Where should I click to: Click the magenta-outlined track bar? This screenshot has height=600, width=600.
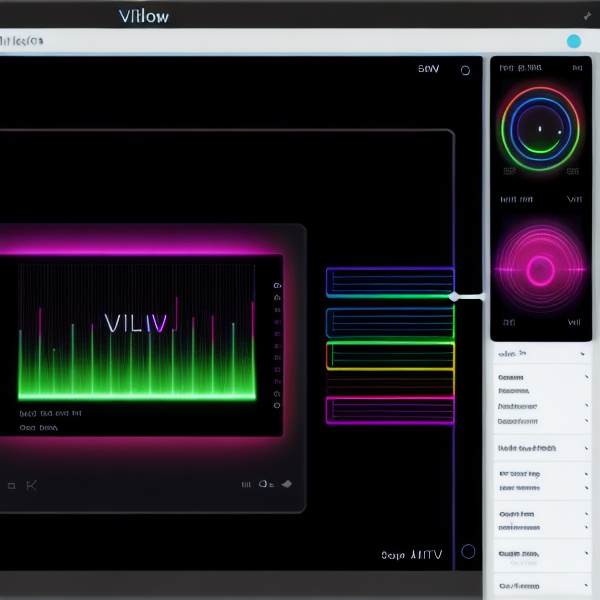coord(390,410)
